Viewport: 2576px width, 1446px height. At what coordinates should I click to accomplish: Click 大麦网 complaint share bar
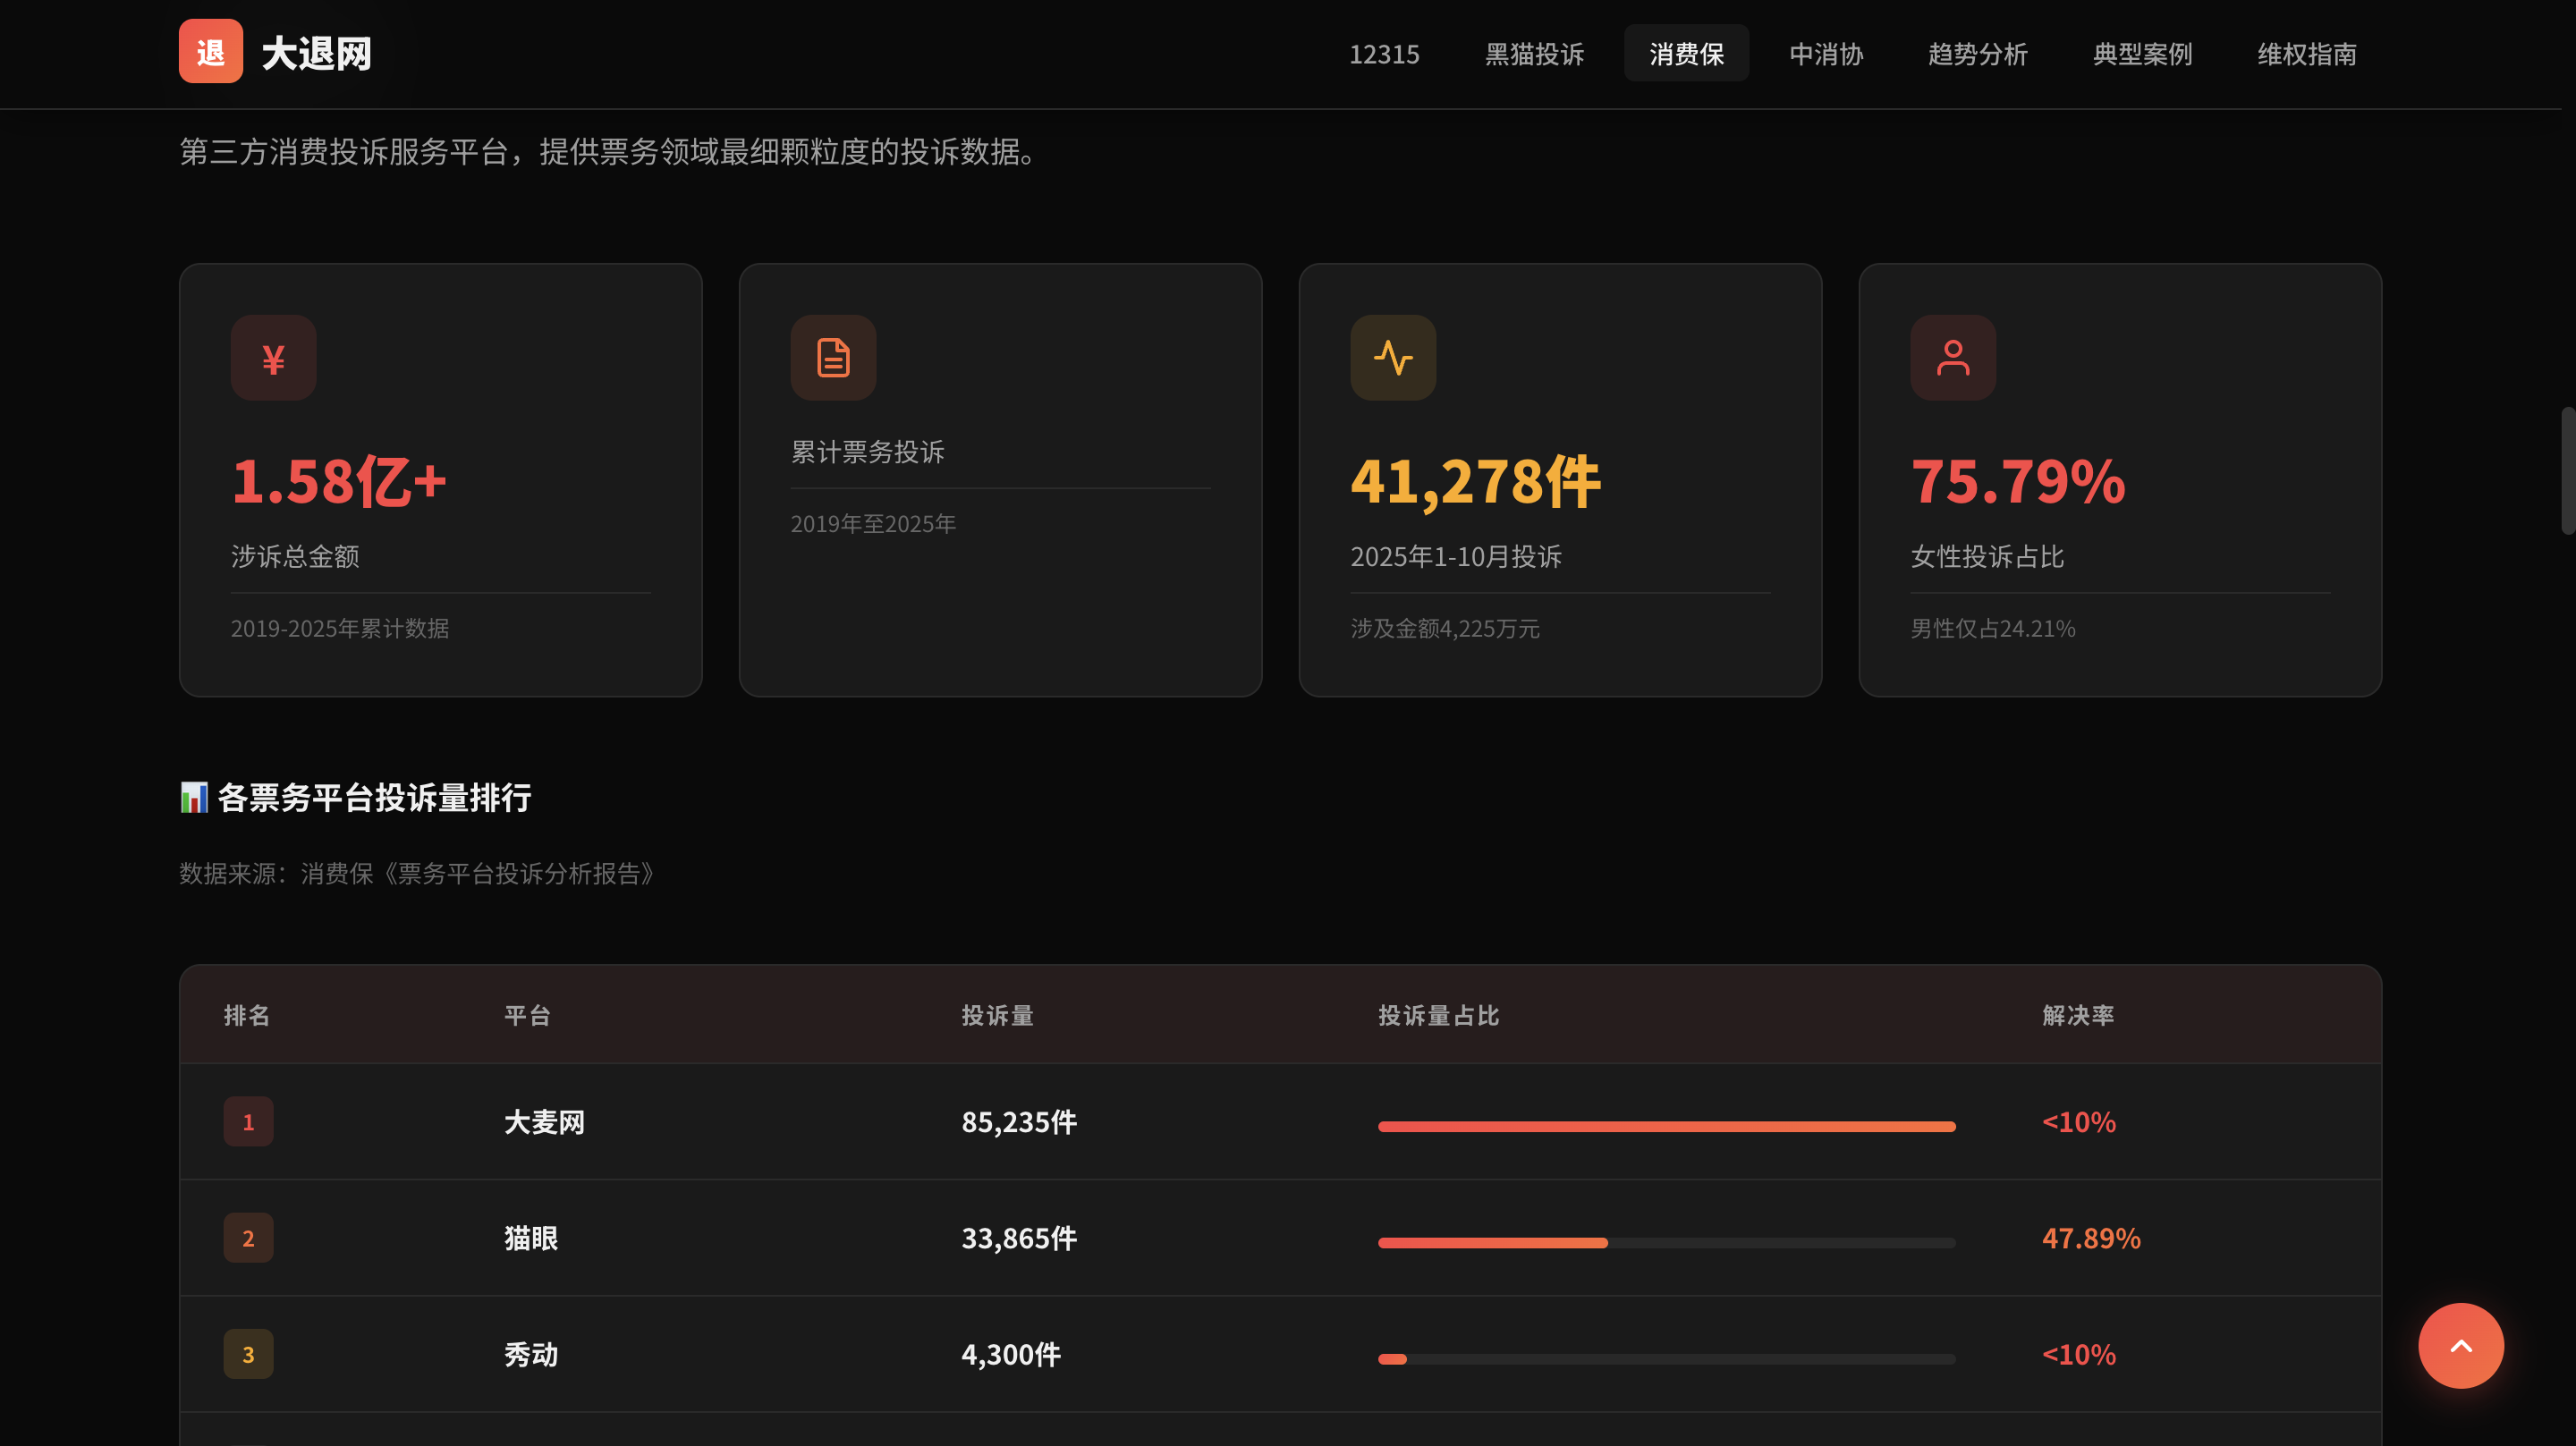tap(1666, 1126)
